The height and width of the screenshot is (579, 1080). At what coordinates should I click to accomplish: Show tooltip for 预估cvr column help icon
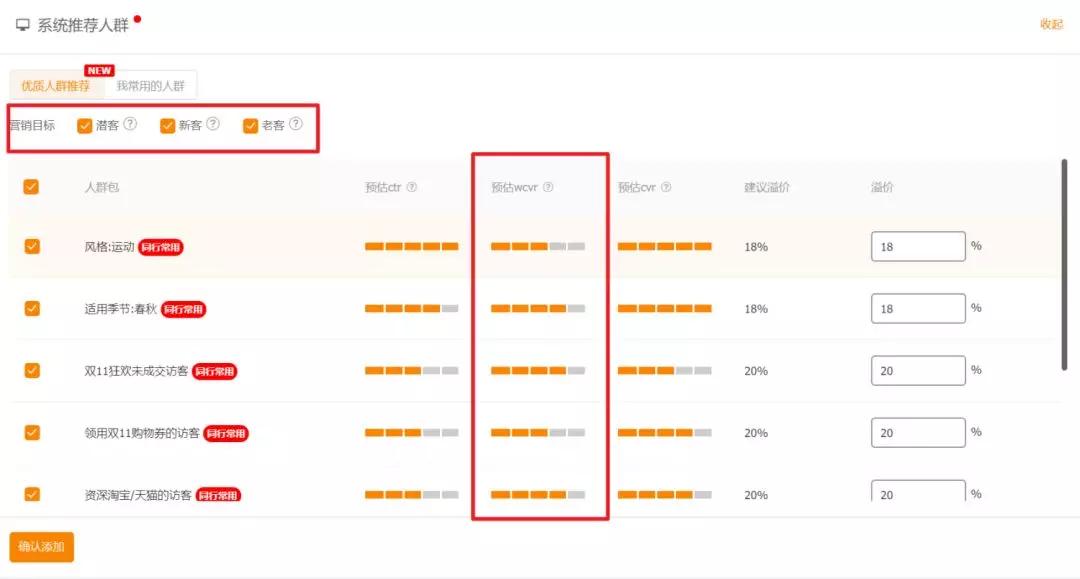[666, 187]
